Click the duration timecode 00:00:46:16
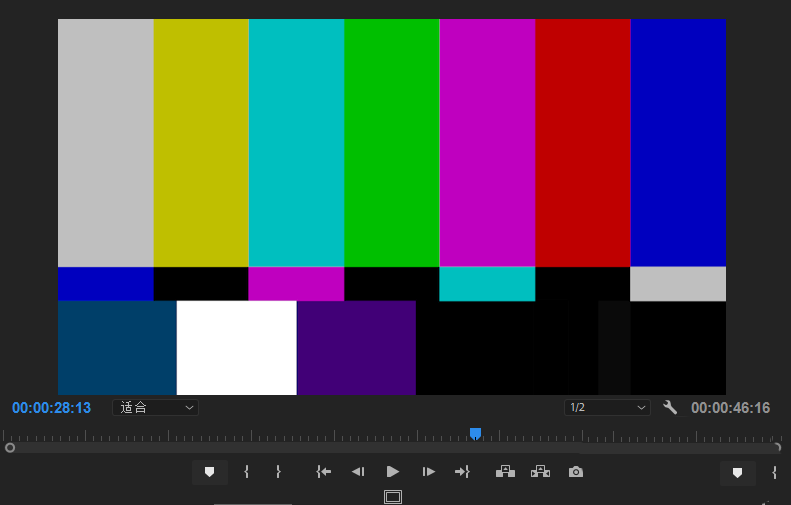Image resolution: width=791 pixels, height=505 pixels. point(730,408)
